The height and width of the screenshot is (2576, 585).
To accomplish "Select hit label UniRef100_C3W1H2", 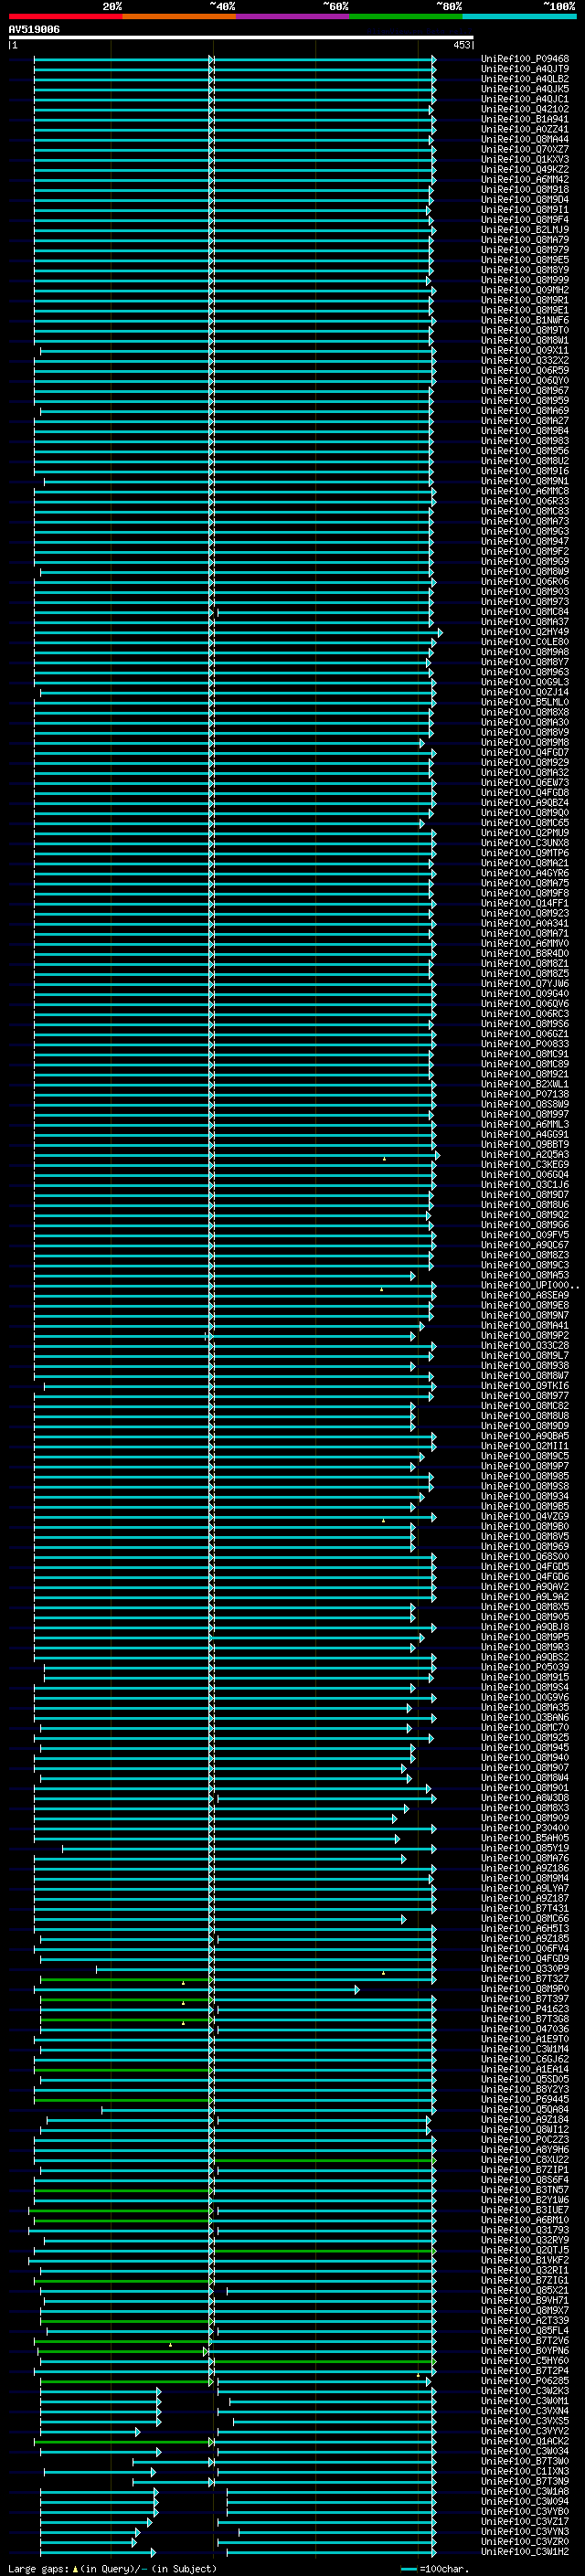I will click(x=525, y=2551).
